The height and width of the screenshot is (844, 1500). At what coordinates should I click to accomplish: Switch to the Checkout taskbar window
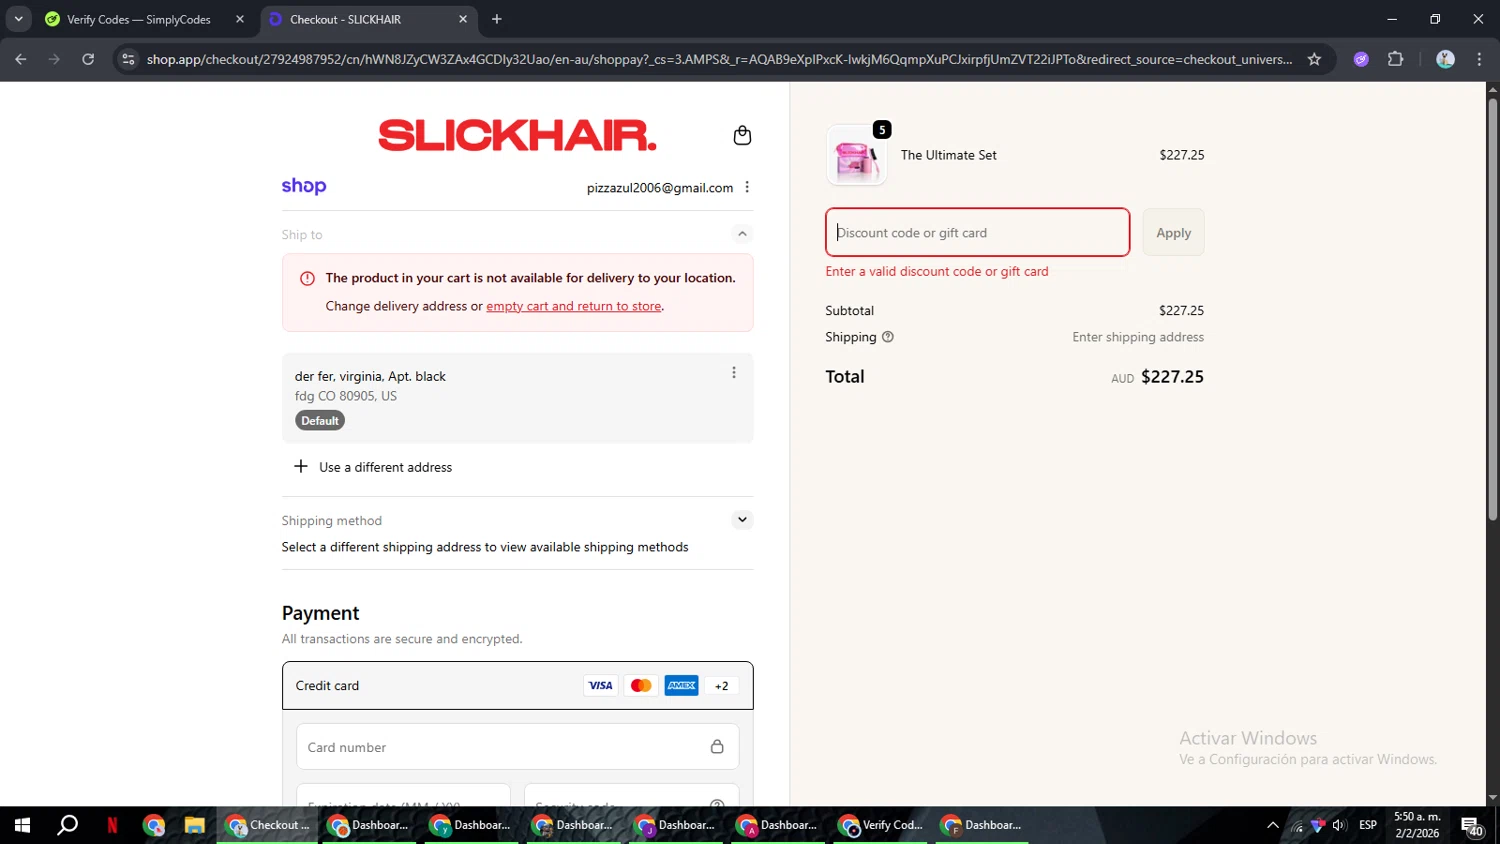click(x=268, y=825)
